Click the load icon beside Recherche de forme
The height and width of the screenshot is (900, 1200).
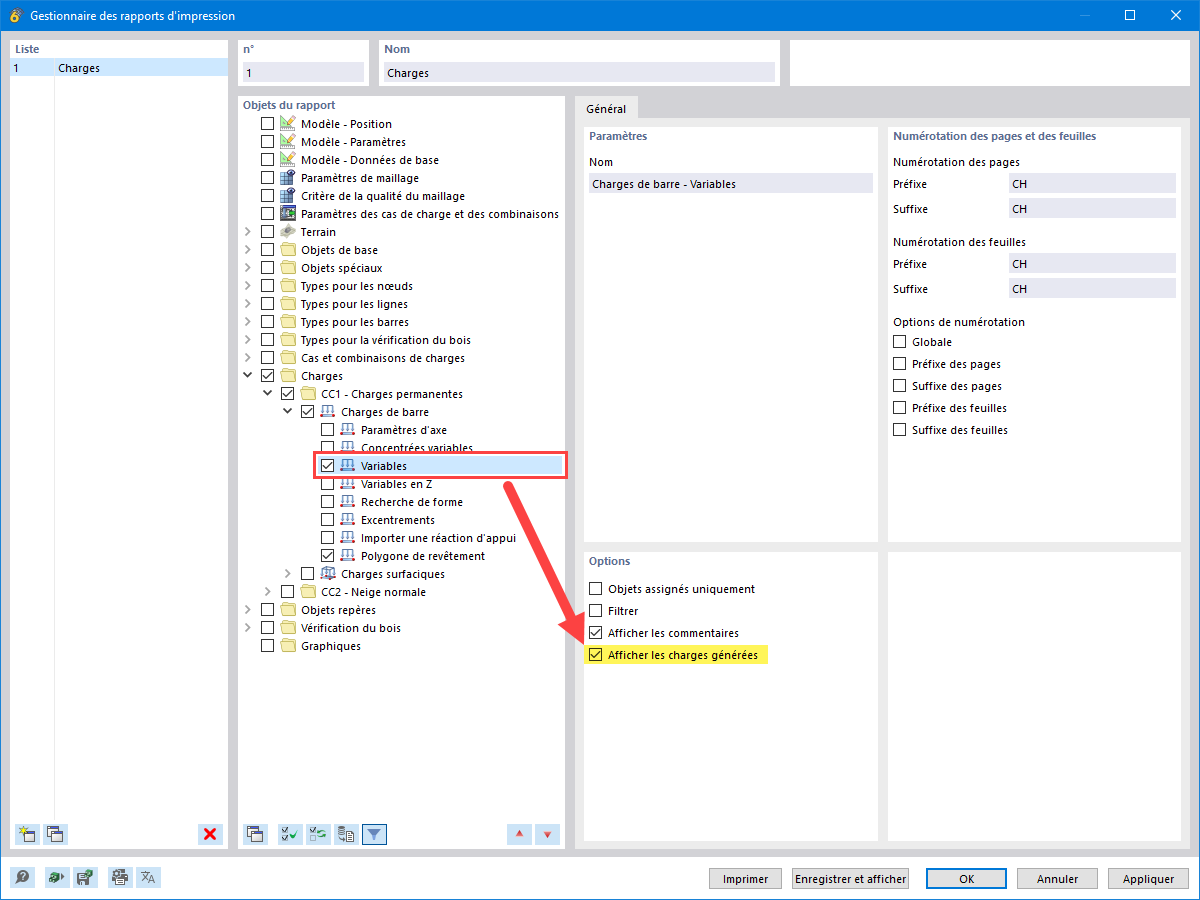click(x=348, y=502)
